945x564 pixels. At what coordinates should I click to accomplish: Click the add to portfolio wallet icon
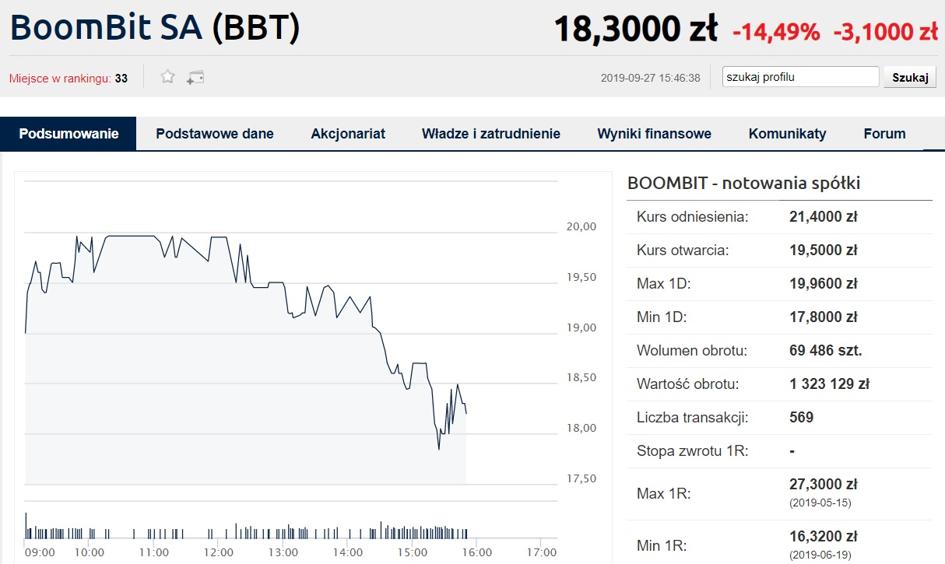pyautogui.click(x=195, y=77)
